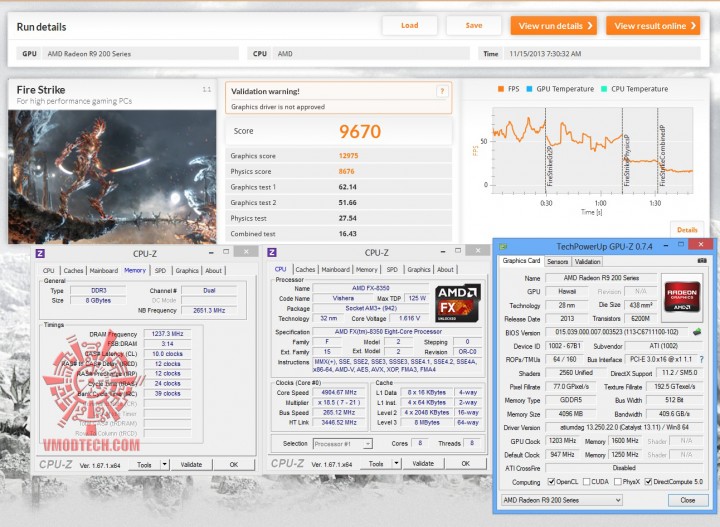Select the Graphics Card tab in GPU-Z

521,260
